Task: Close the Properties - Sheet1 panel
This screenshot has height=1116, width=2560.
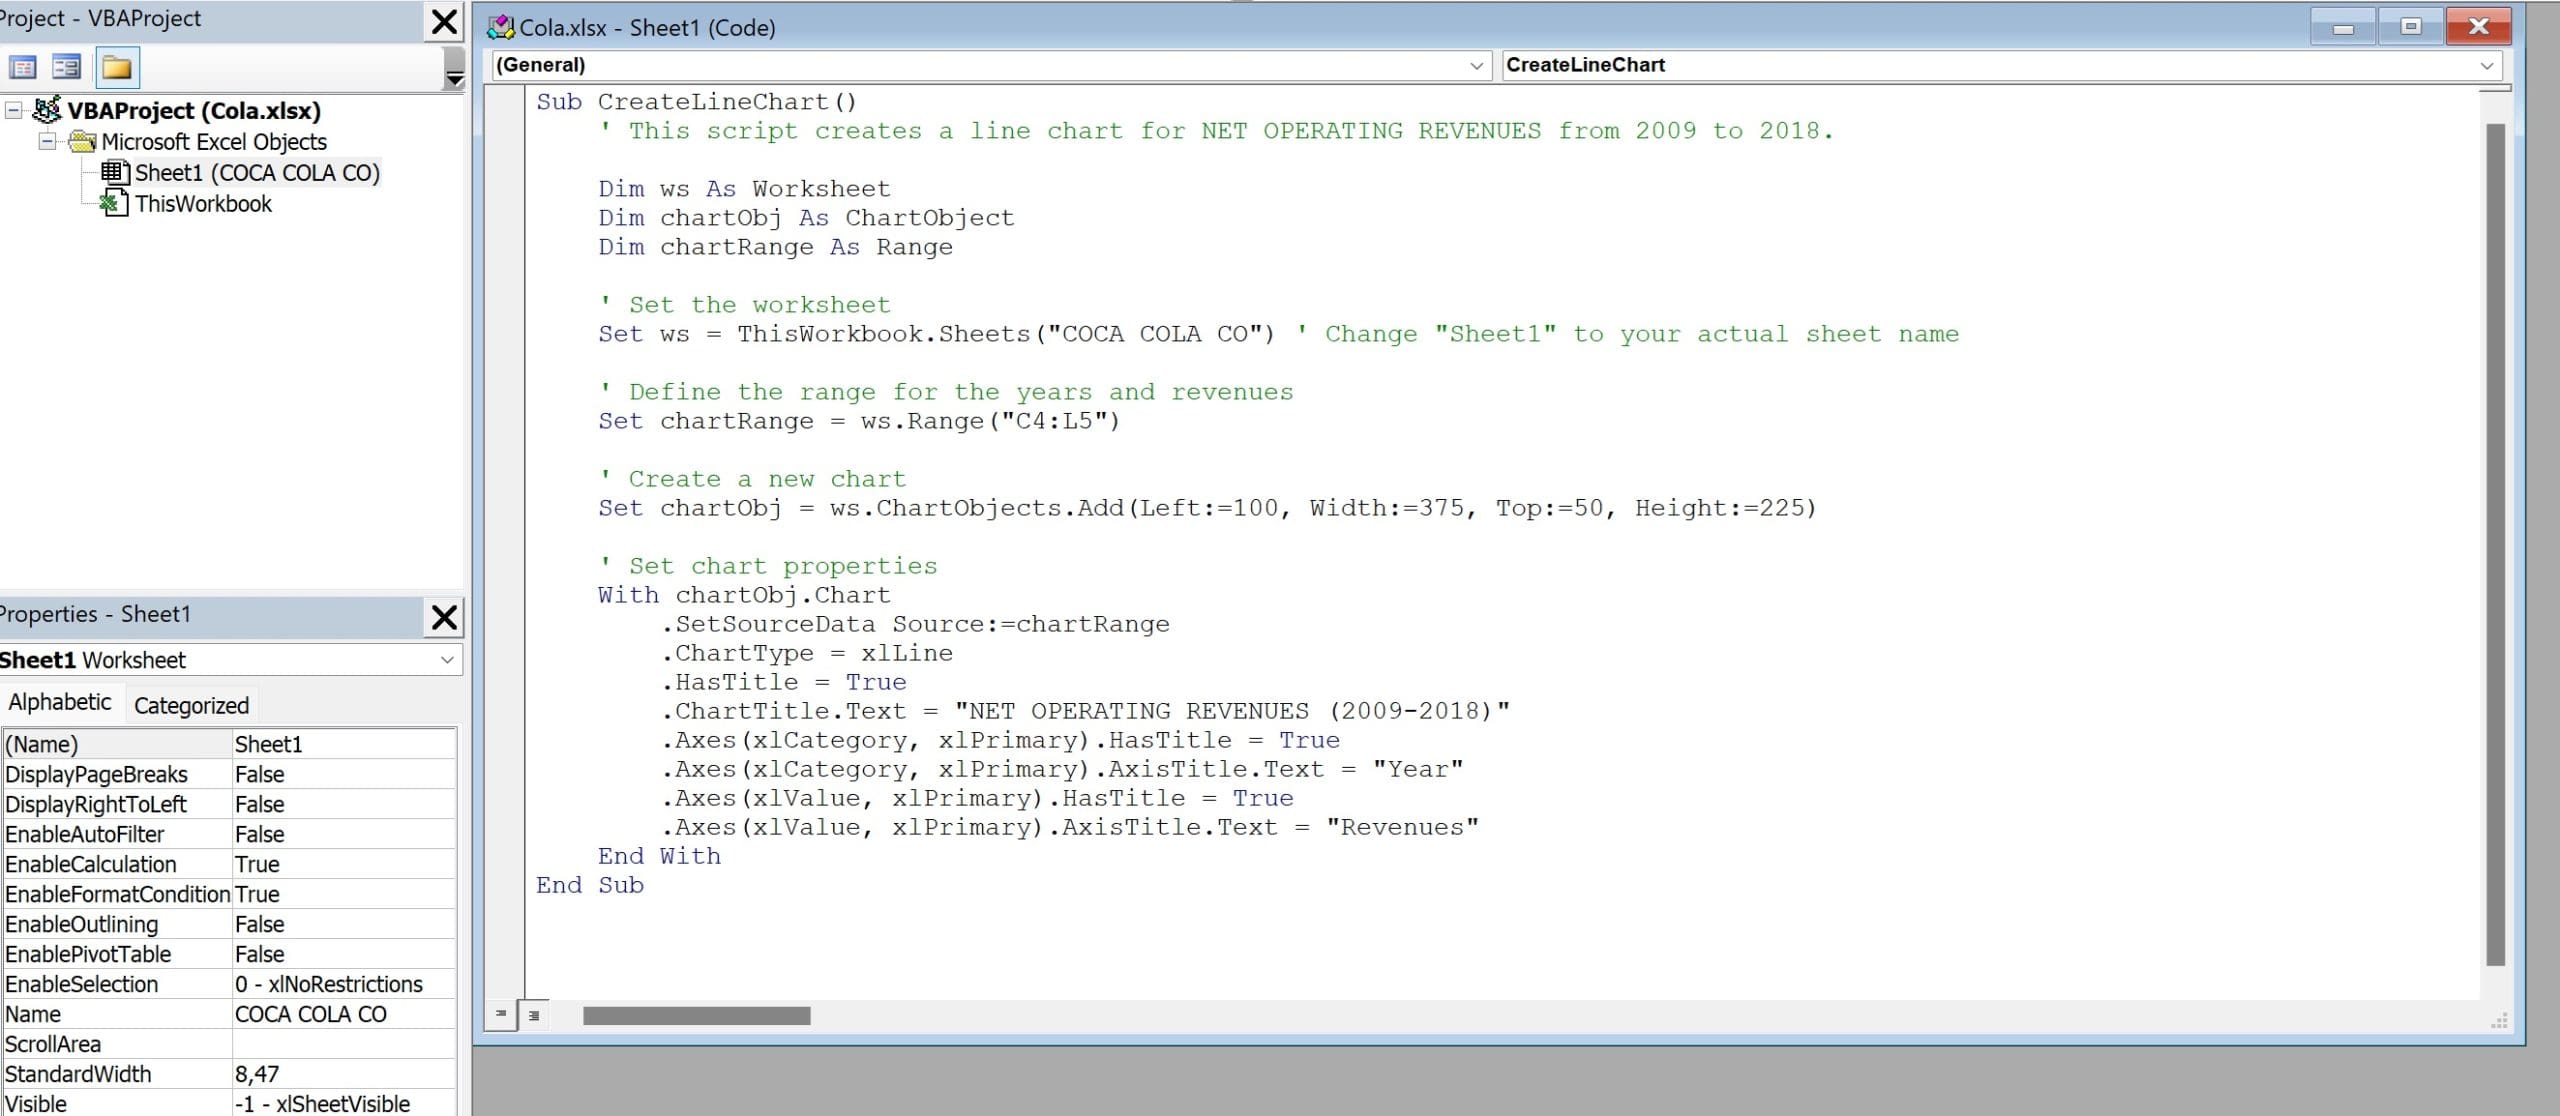Action: pos(443,617)
